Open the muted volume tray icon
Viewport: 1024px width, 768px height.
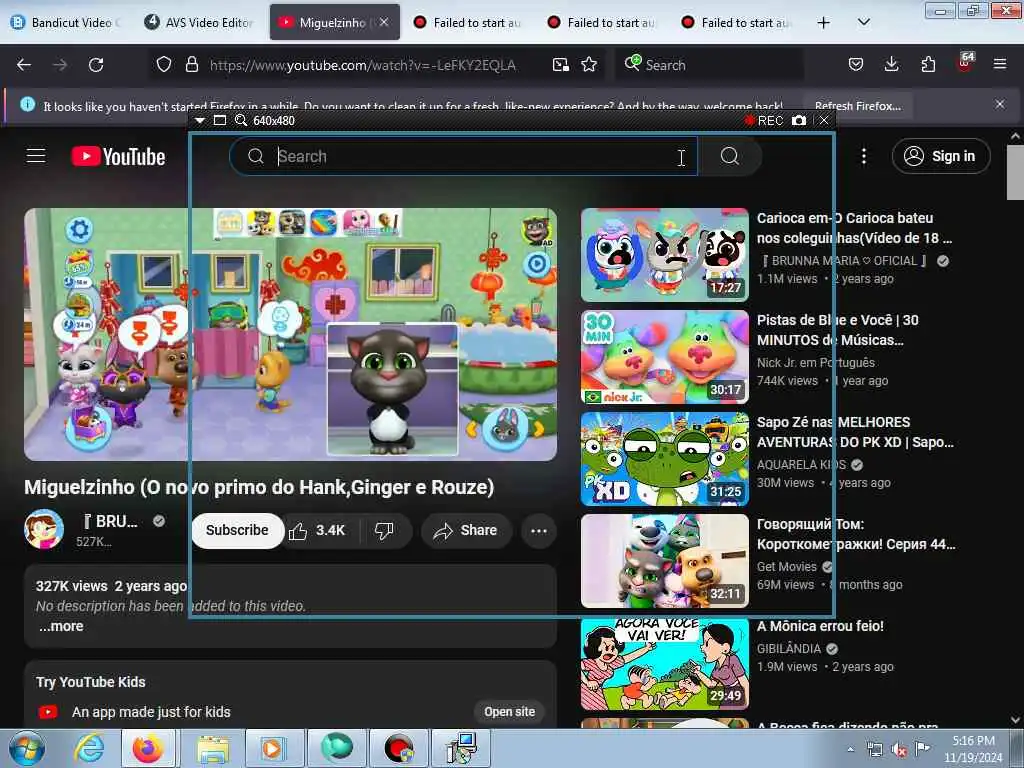(x=899, y=750)
